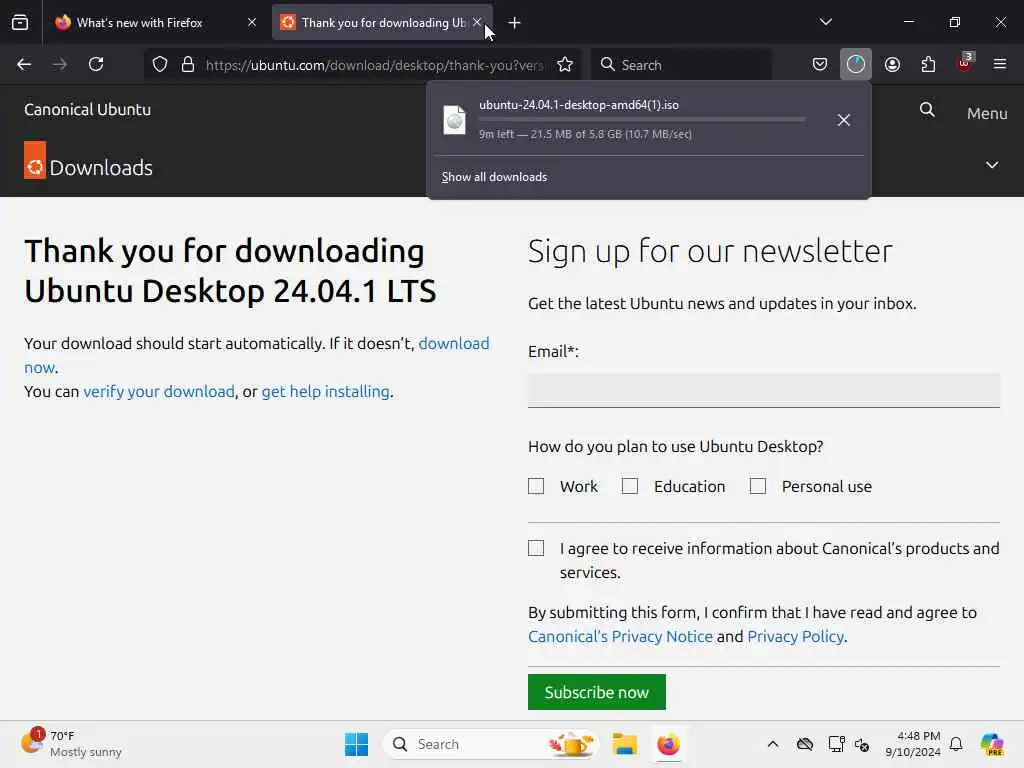Click the forward navigation arrow

[60, 65]
